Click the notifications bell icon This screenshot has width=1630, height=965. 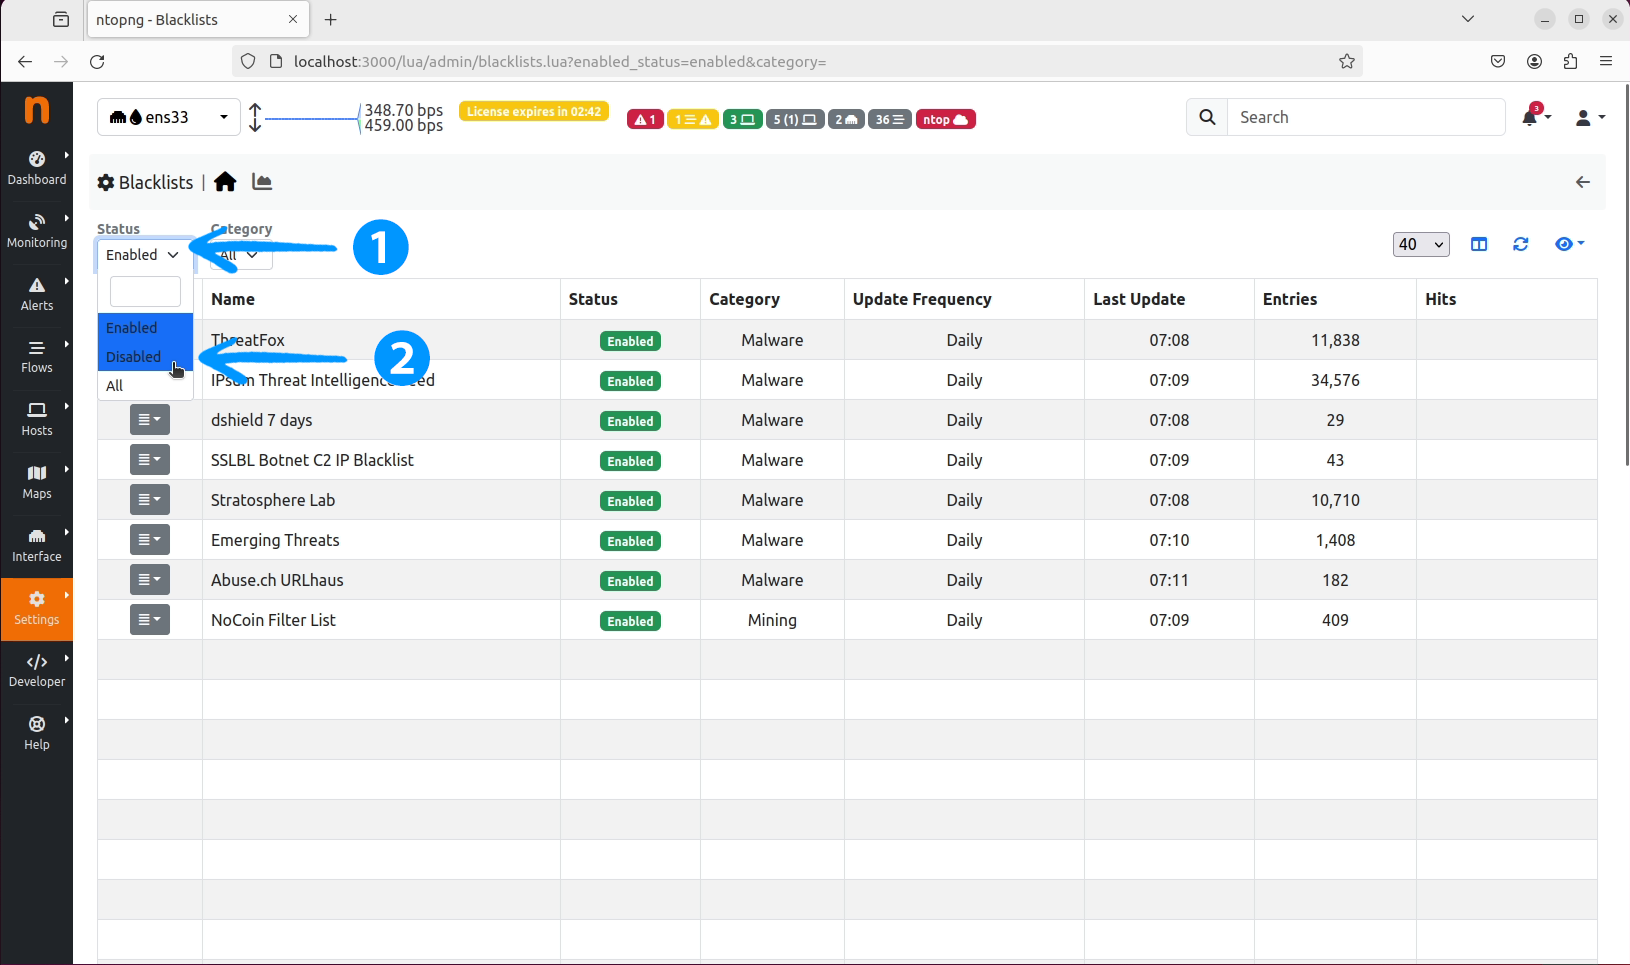click(1530, 118)
